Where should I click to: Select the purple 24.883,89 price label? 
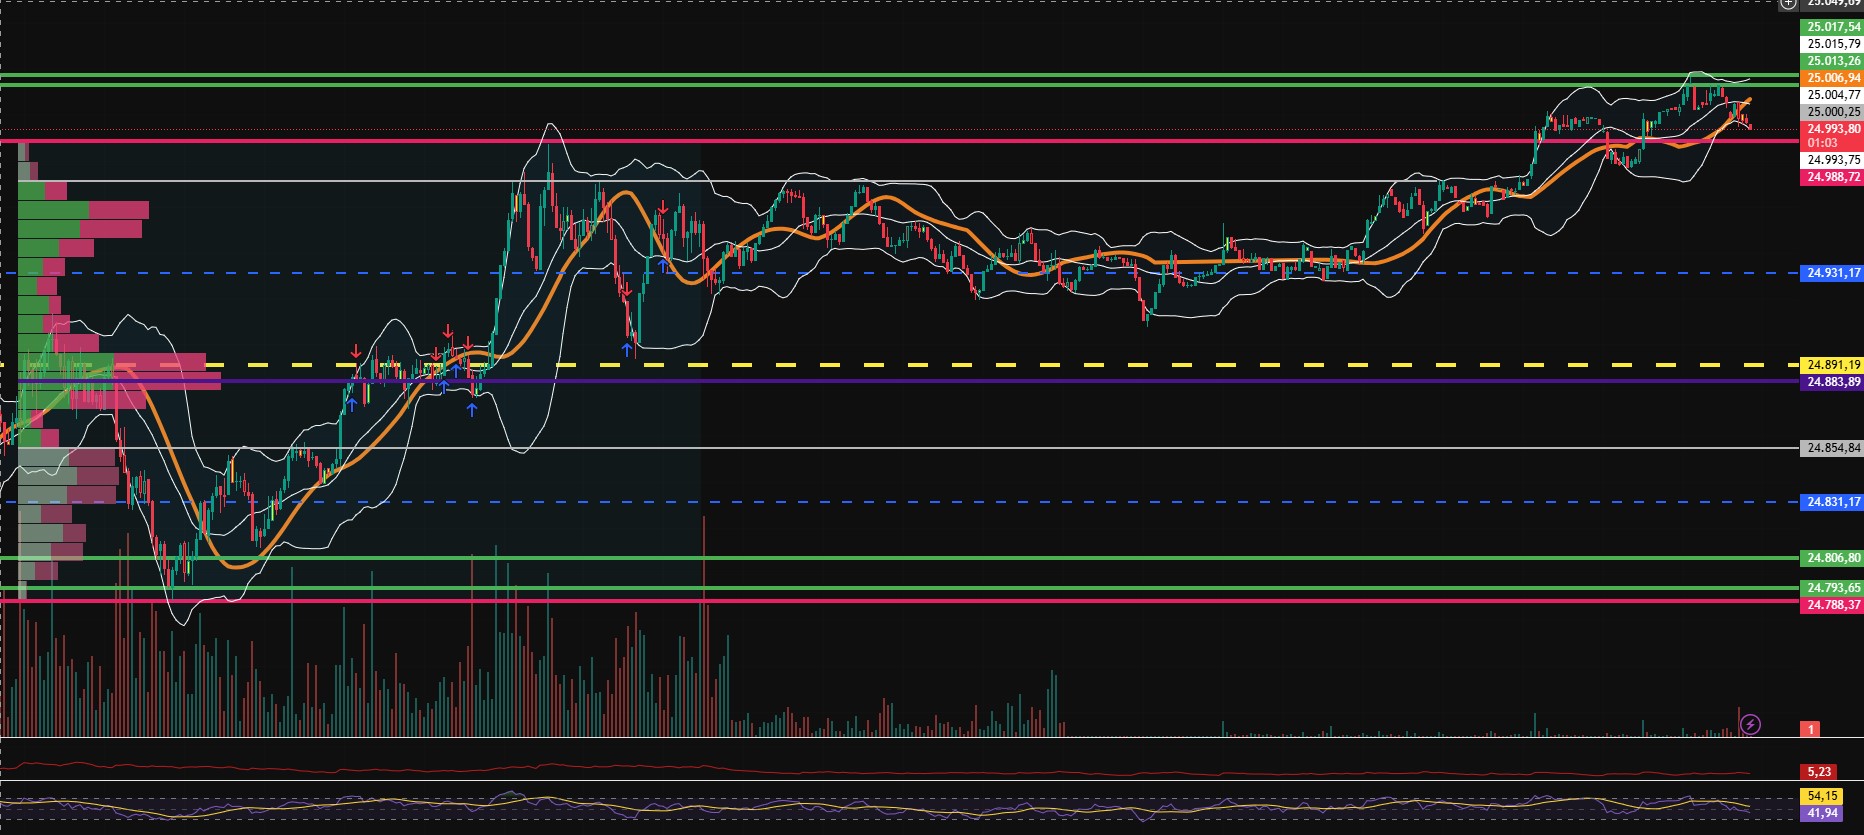tap(1832, 382)
